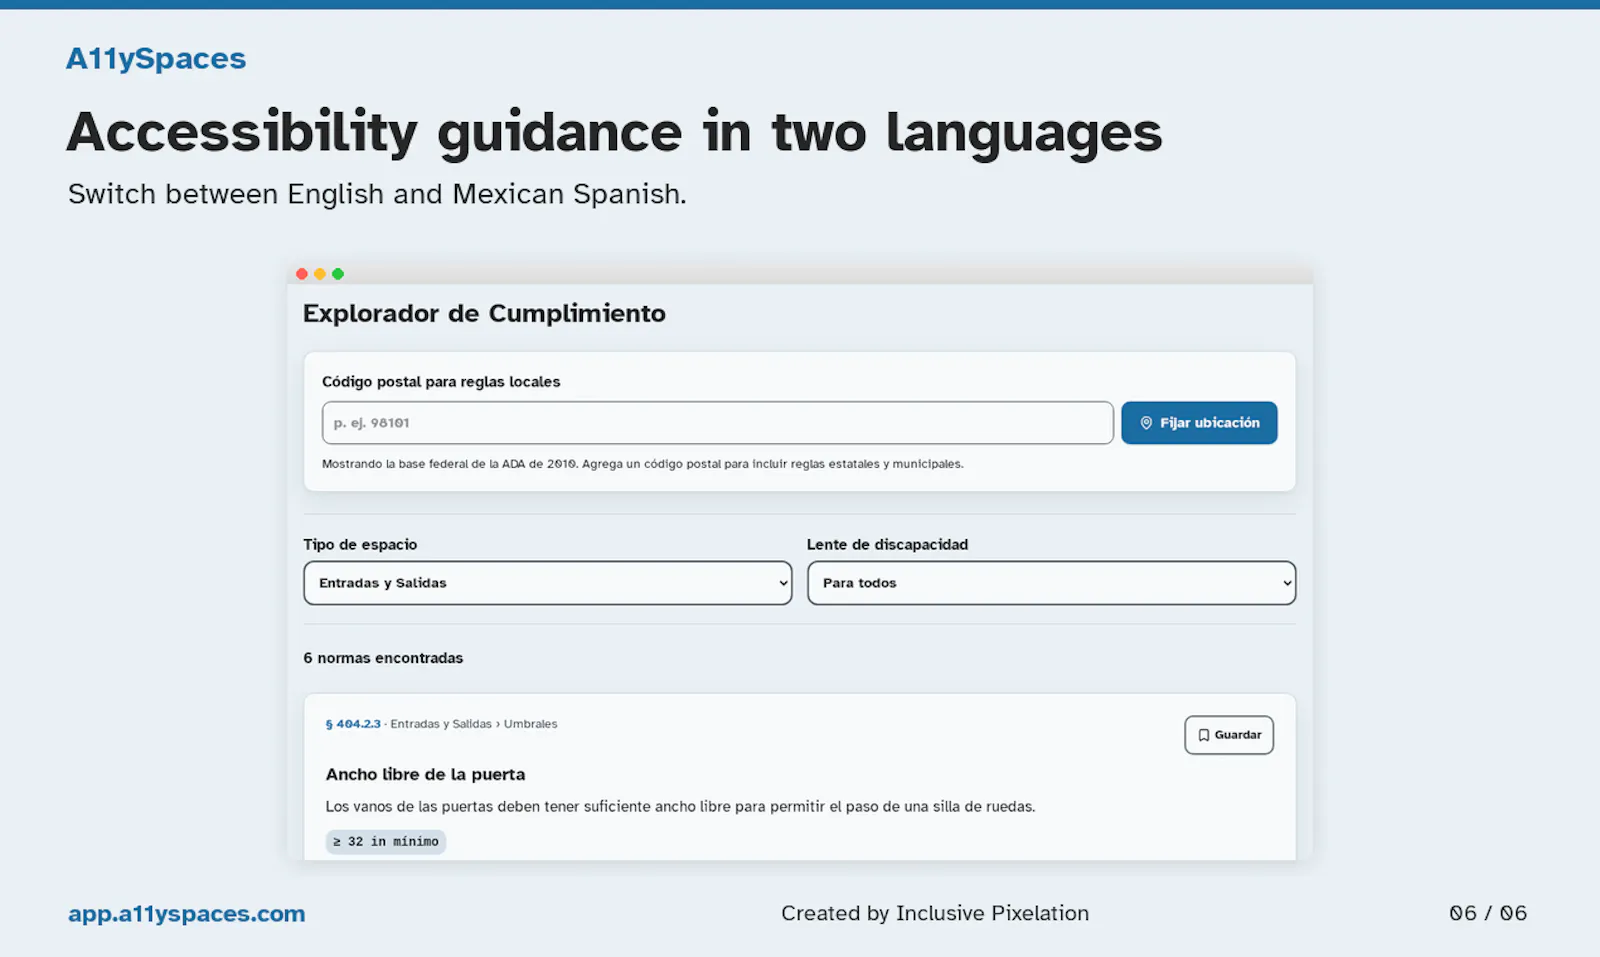Save the Ancho libre de la puerta rule with Guardar
1600x957 pixels.
1229,735
